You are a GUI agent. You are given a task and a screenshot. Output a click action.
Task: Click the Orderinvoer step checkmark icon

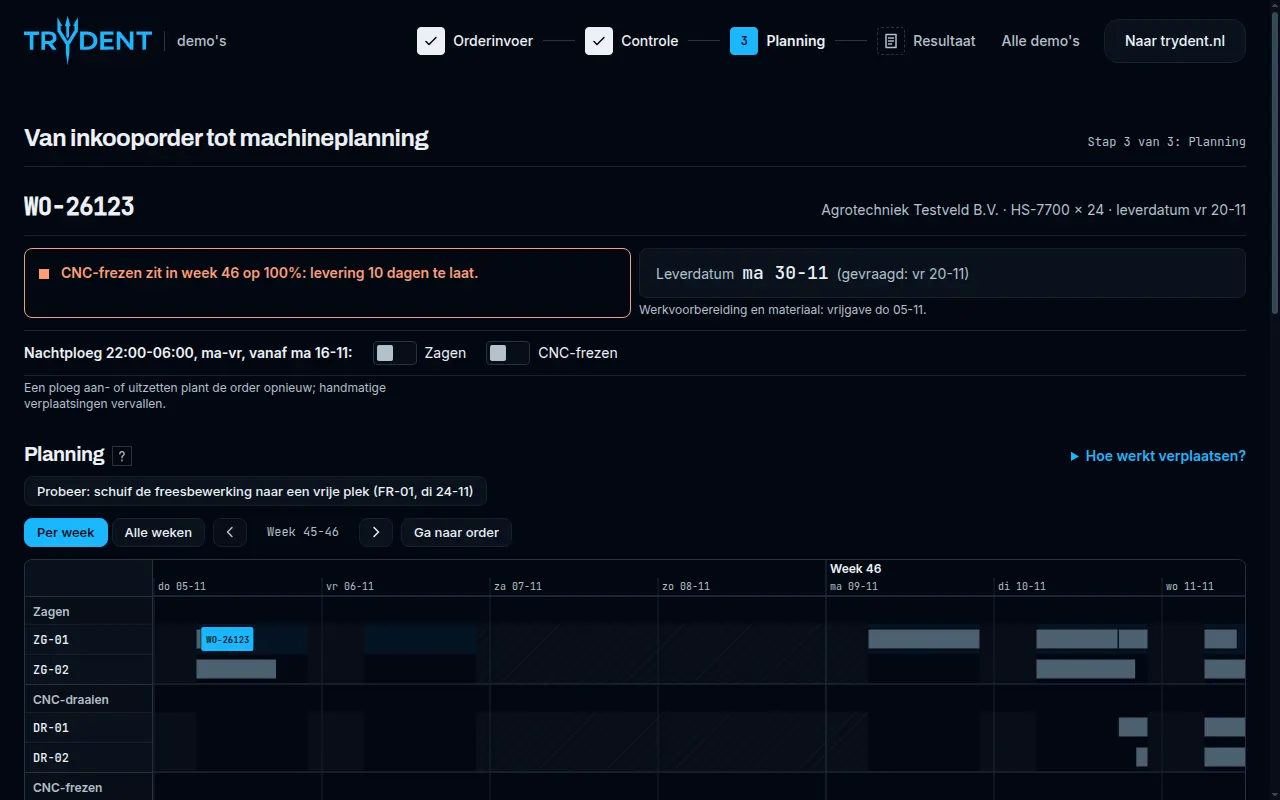(x=431, y=41)
